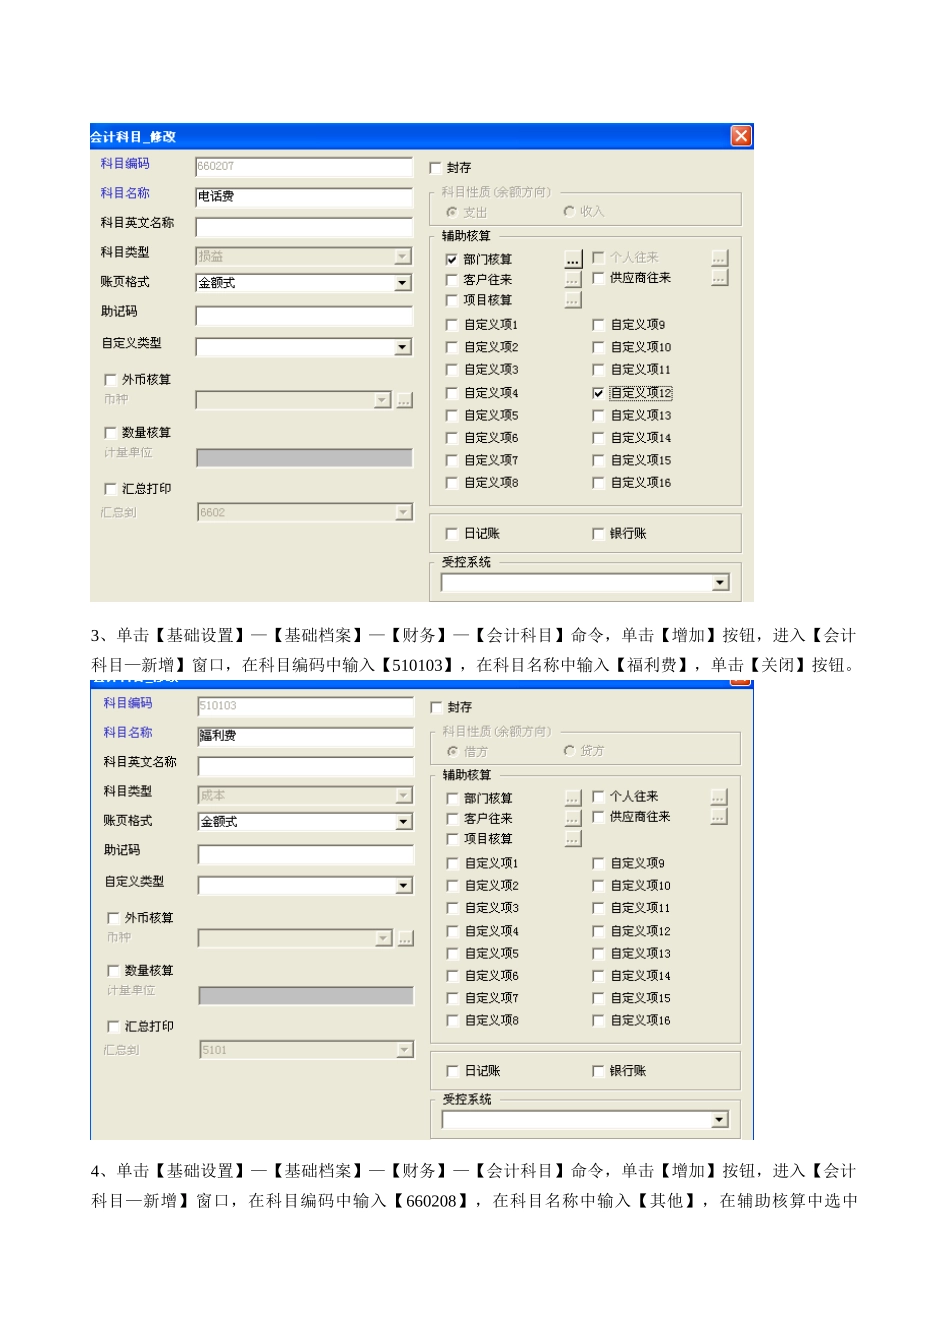Select the 支出 radio button
The width and height of the screenshot is (950, 1344).
[452, 212]
